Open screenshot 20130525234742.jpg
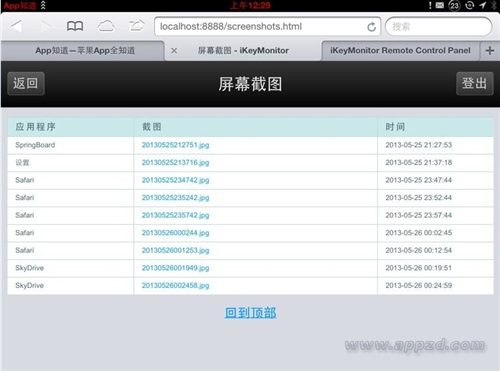The height and width of the screenshot is (371, 500). click(175, 180)
